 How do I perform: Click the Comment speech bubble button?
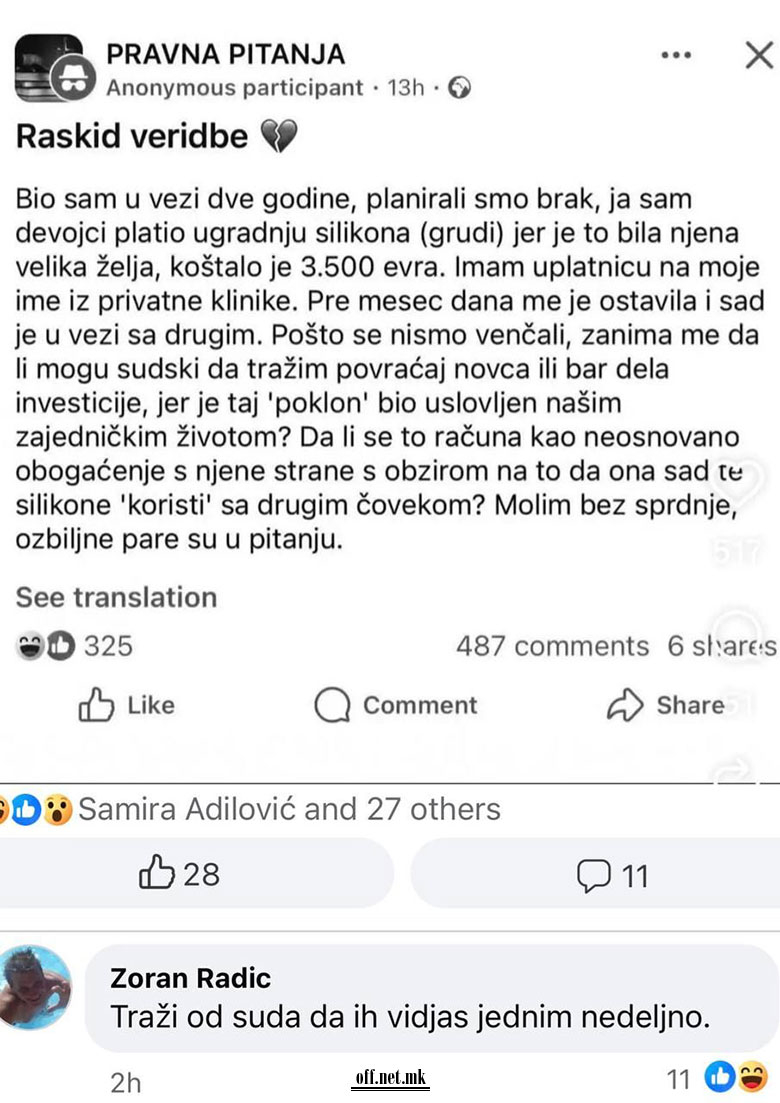[x=396, y=706]
